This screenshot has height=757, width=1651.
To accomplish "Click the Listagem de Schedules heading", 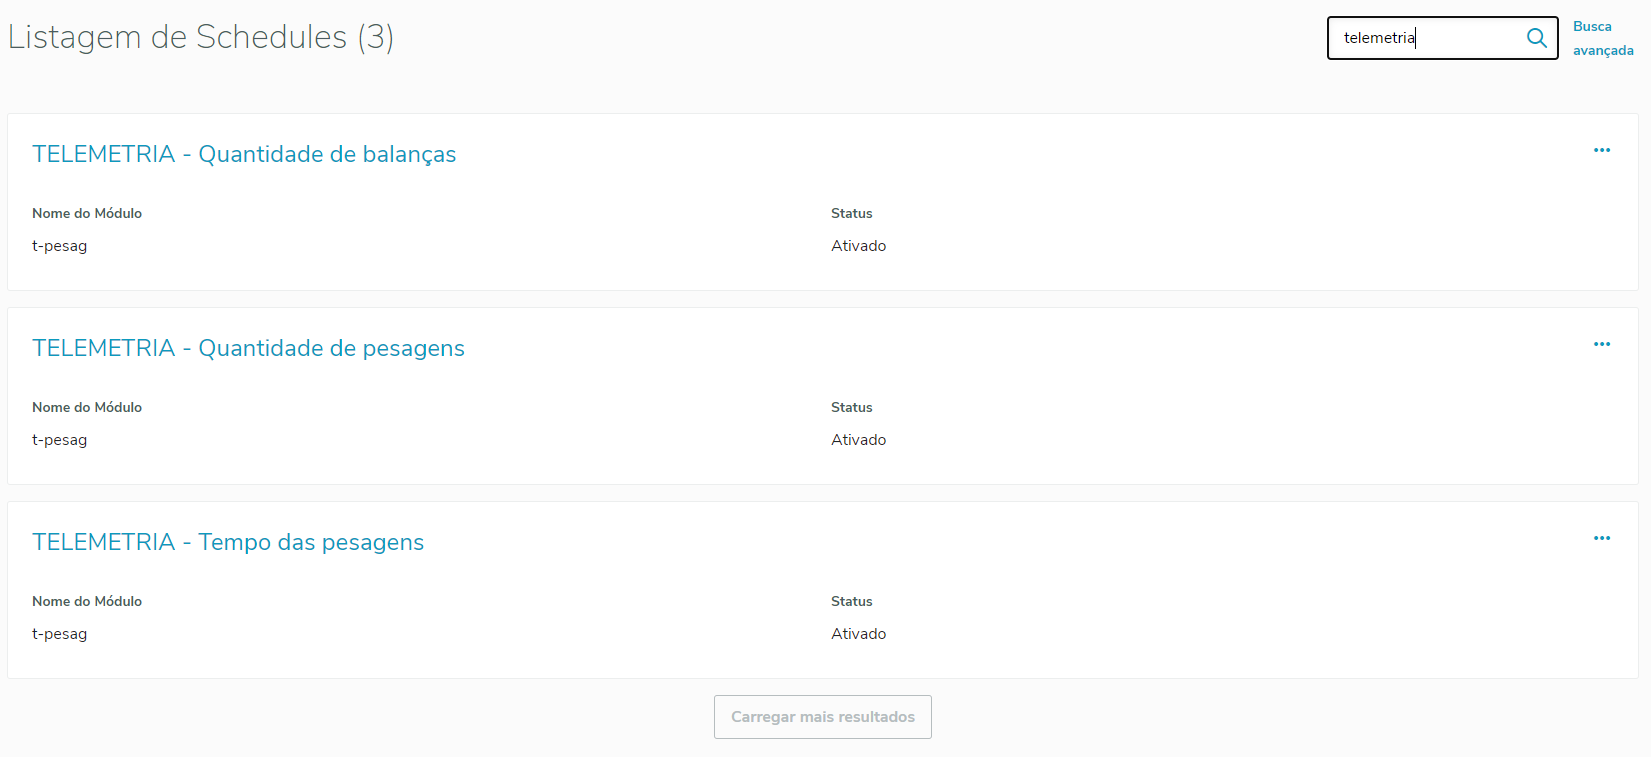I will click(x=200, y=37).
